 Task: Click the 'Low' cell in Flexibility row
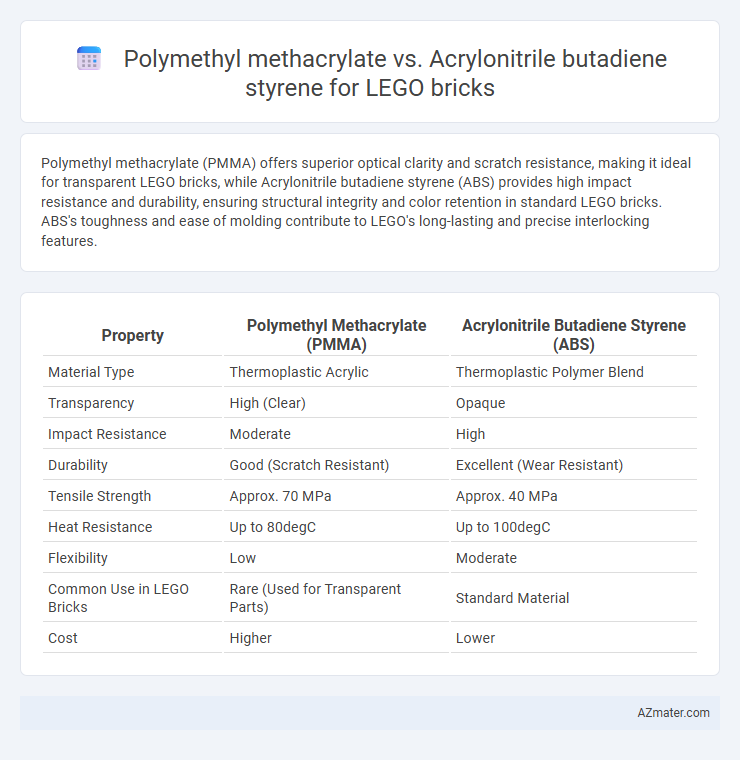click(x=242, y=558)
